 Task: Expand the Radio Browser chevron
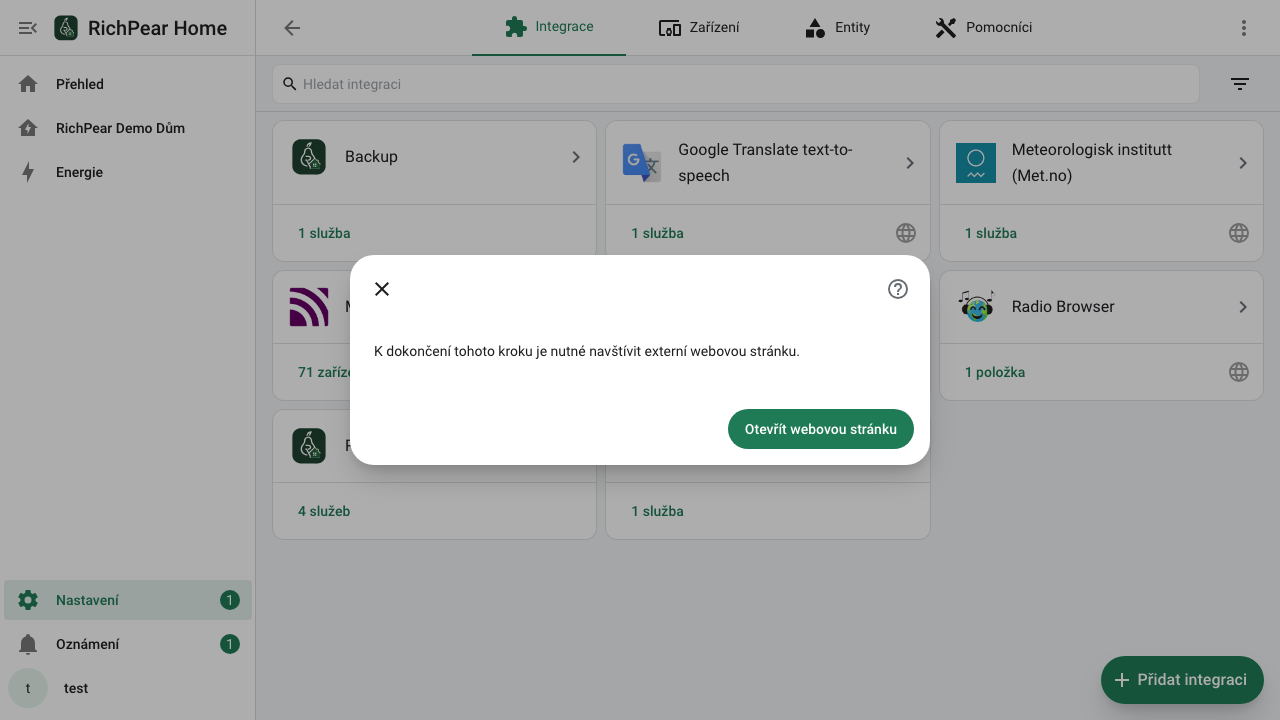(x=1243, y=307)
